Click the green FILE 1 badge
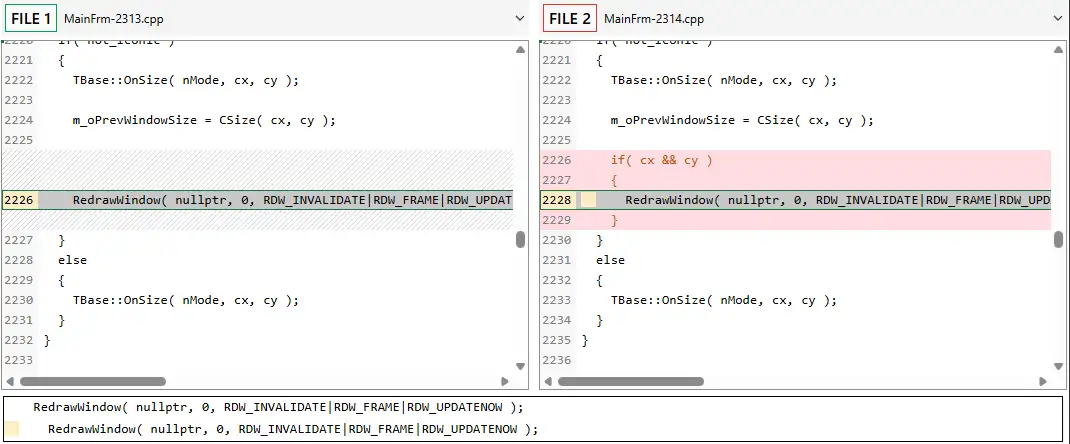 click(29, 19)
